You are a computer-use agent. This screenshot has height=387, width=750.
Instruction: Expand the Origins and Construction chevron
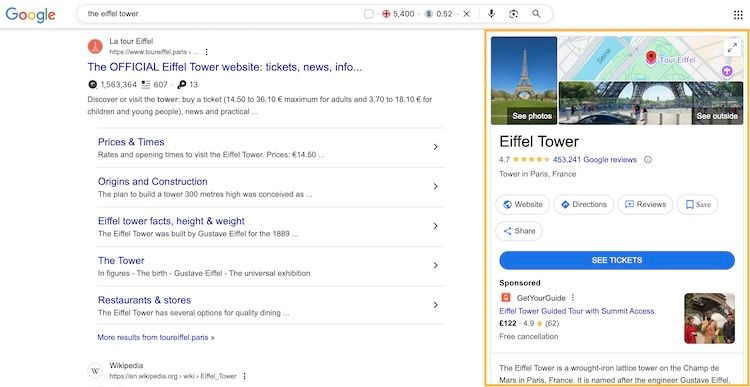[x=435, y=186]
